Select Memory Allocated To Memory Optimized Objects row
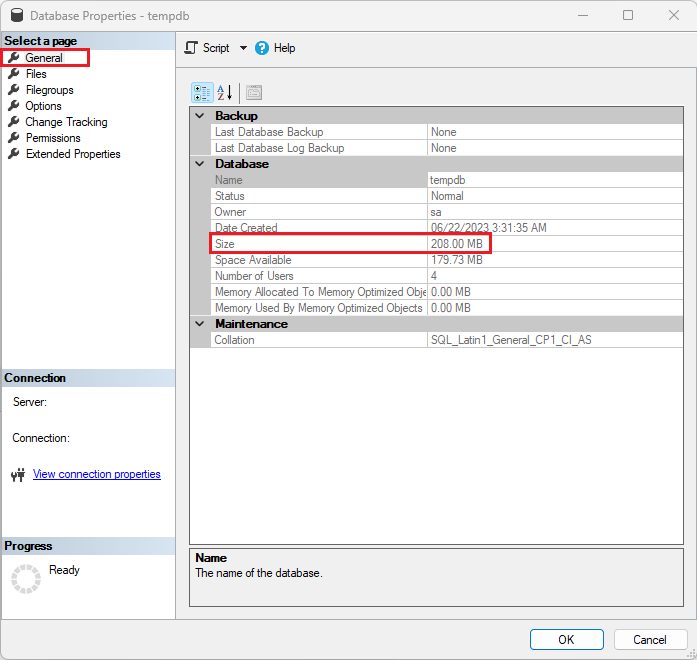The width and height of the screenshot is (697, 660). (447, 292)
